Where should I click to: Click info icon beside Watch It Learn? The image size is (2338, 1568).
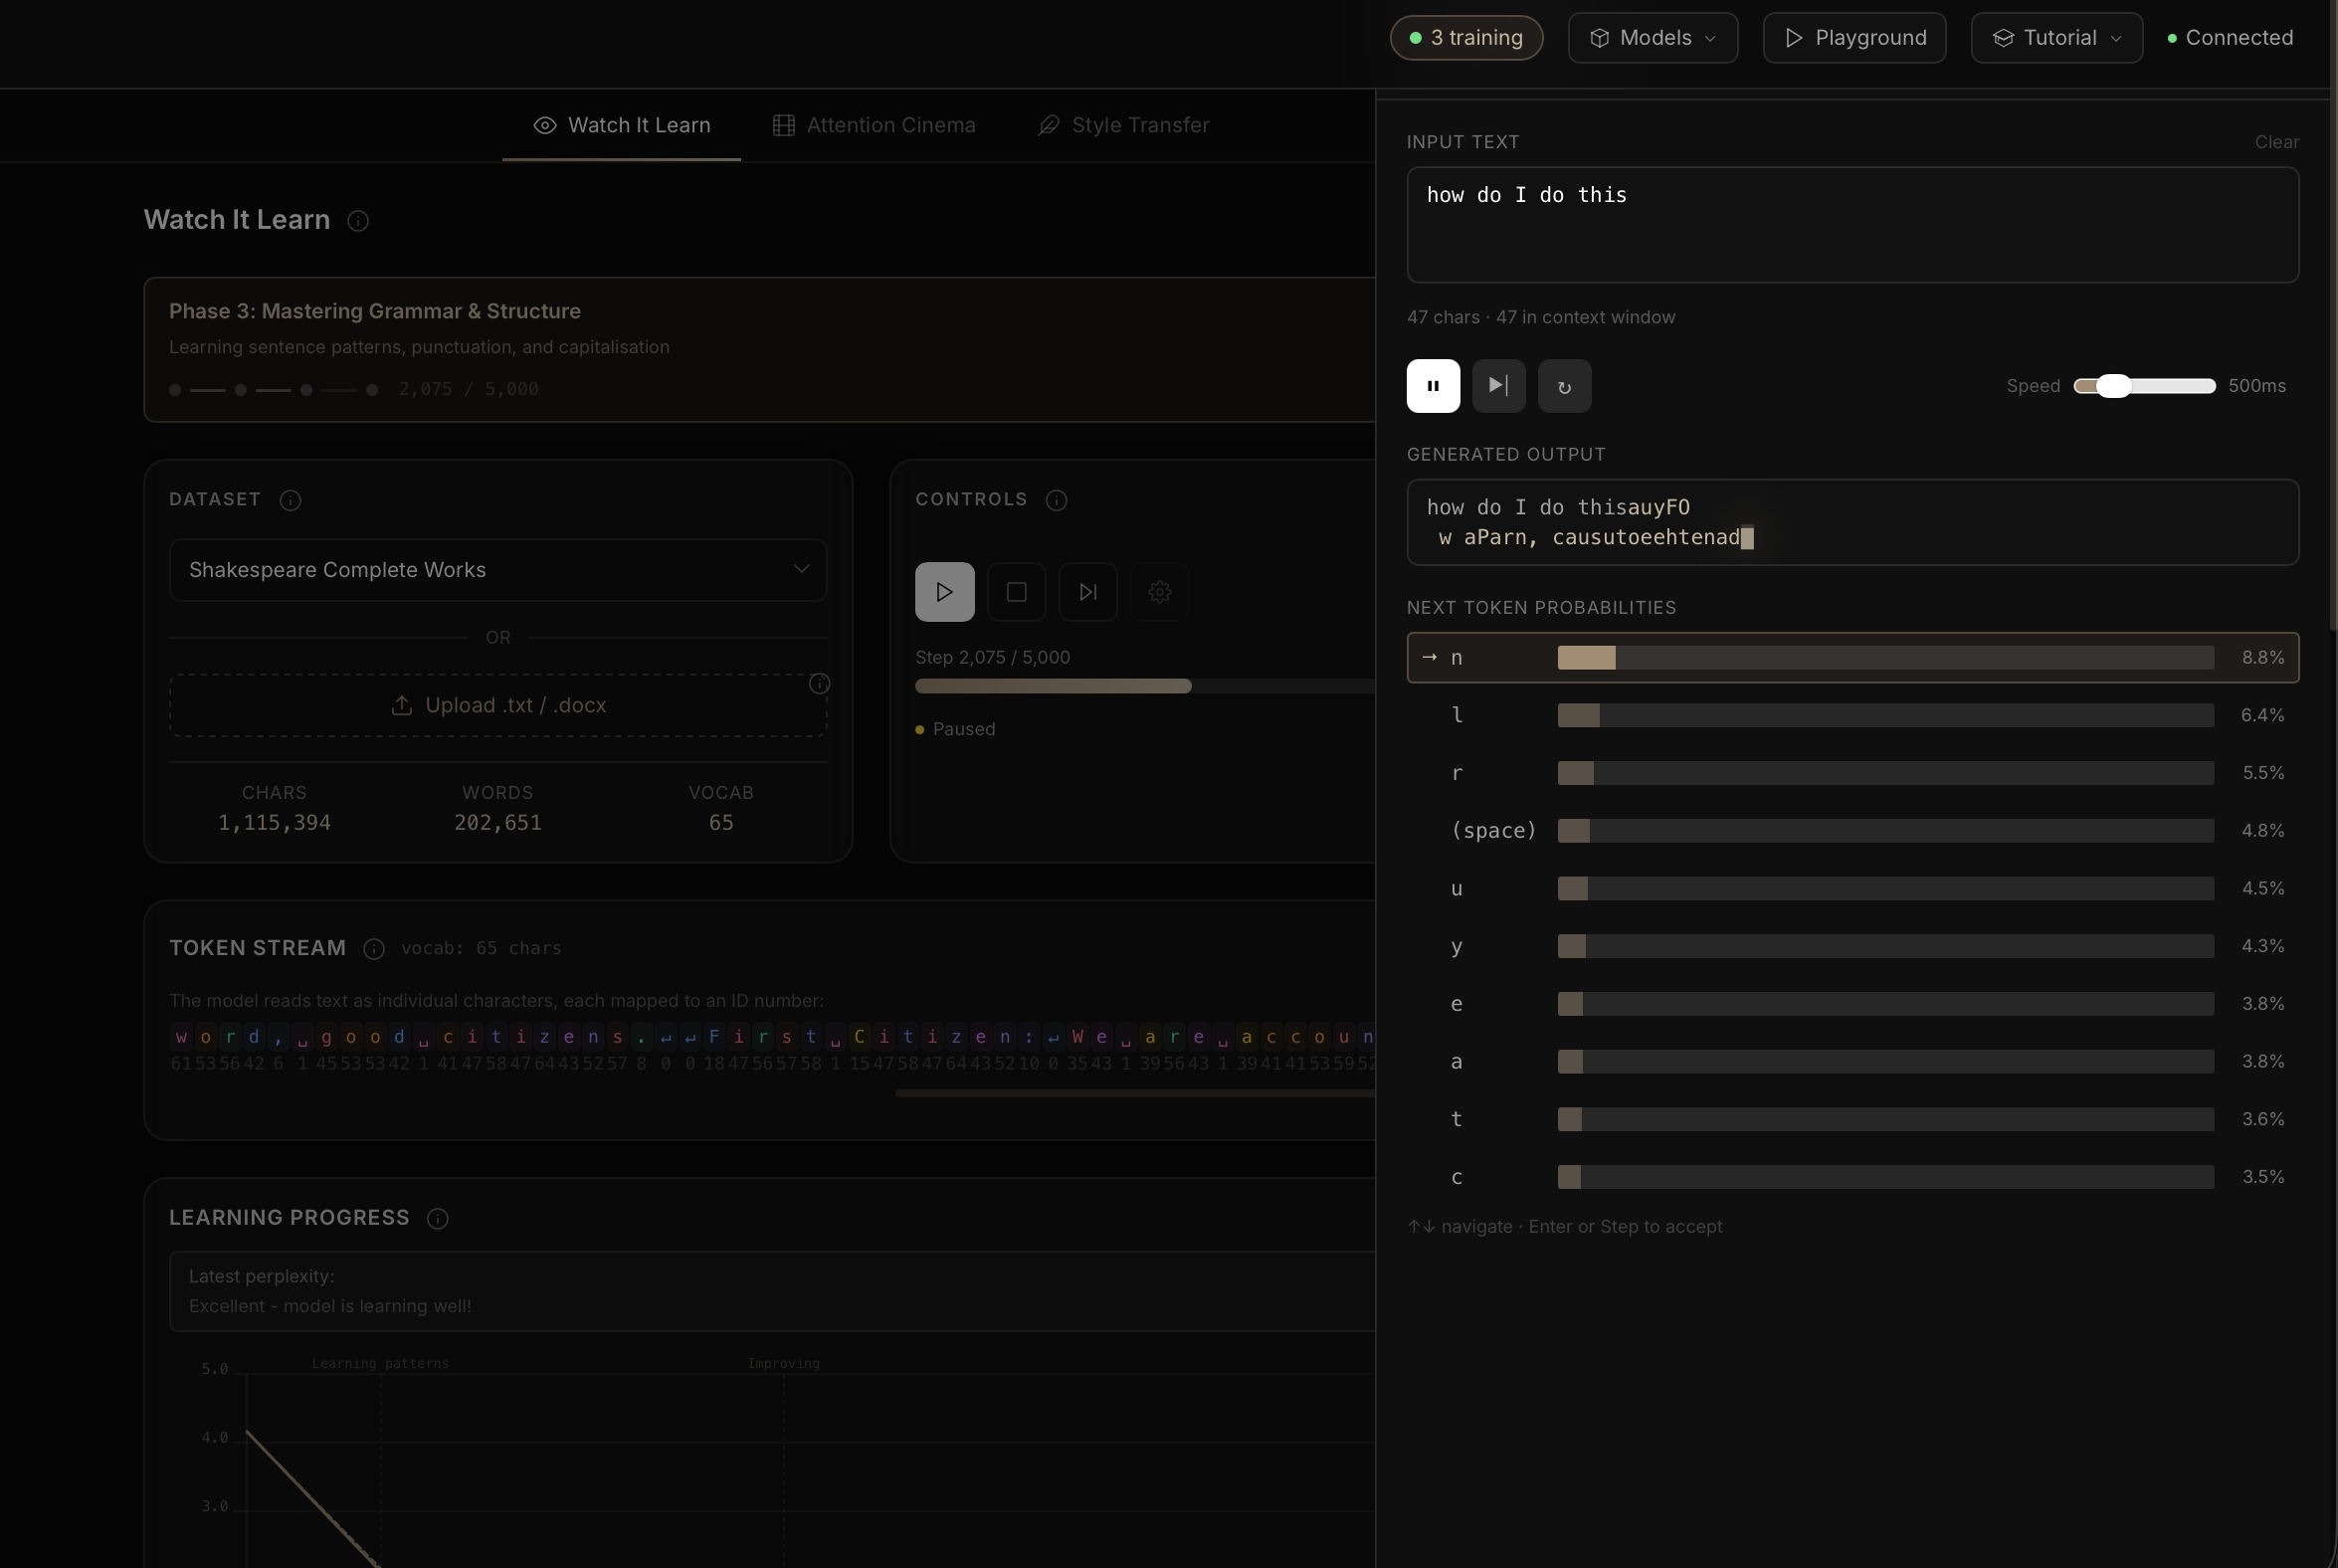click(358, 221)
